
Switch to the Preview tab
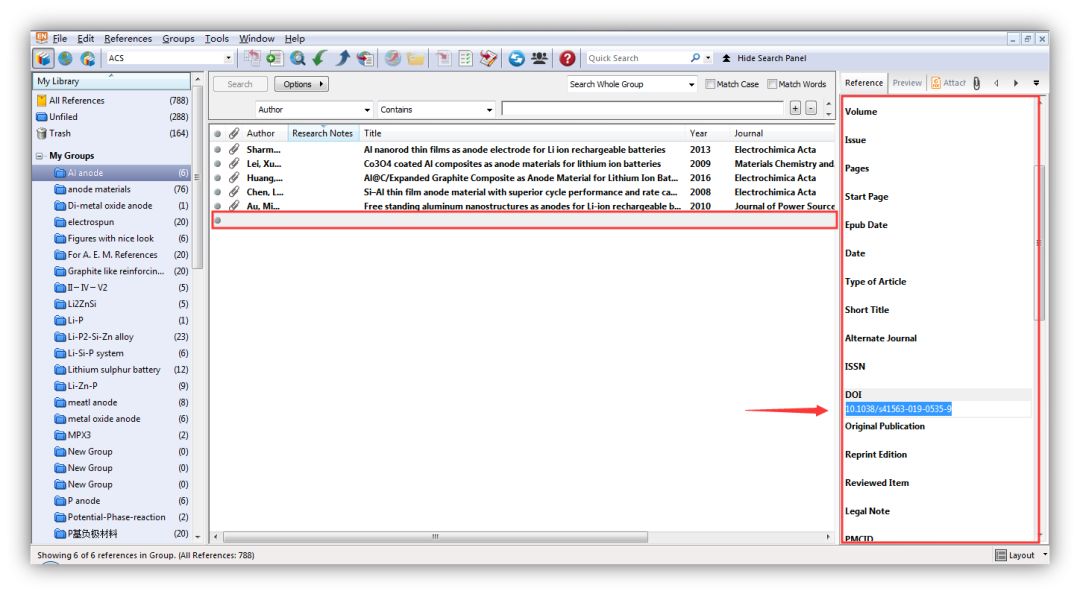point(906,83)
